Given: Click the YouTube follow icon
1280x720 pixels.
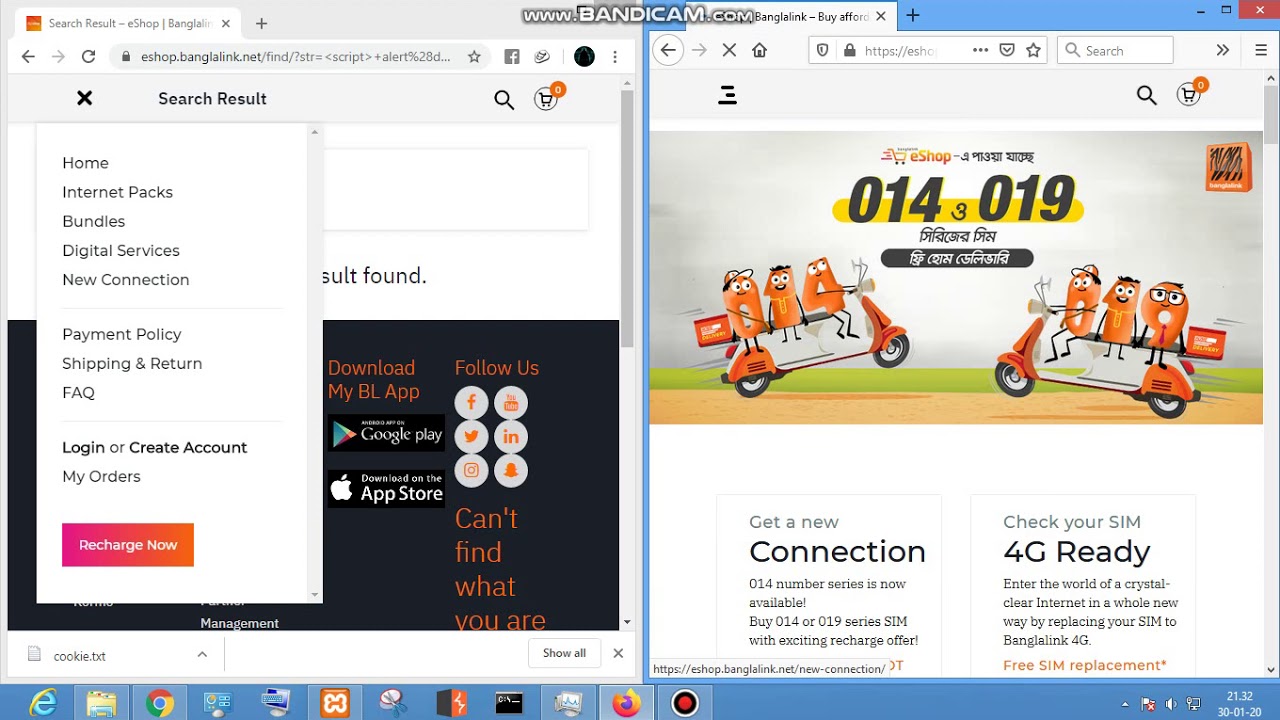Looking at the screenshot, I should tap(511, 403).
